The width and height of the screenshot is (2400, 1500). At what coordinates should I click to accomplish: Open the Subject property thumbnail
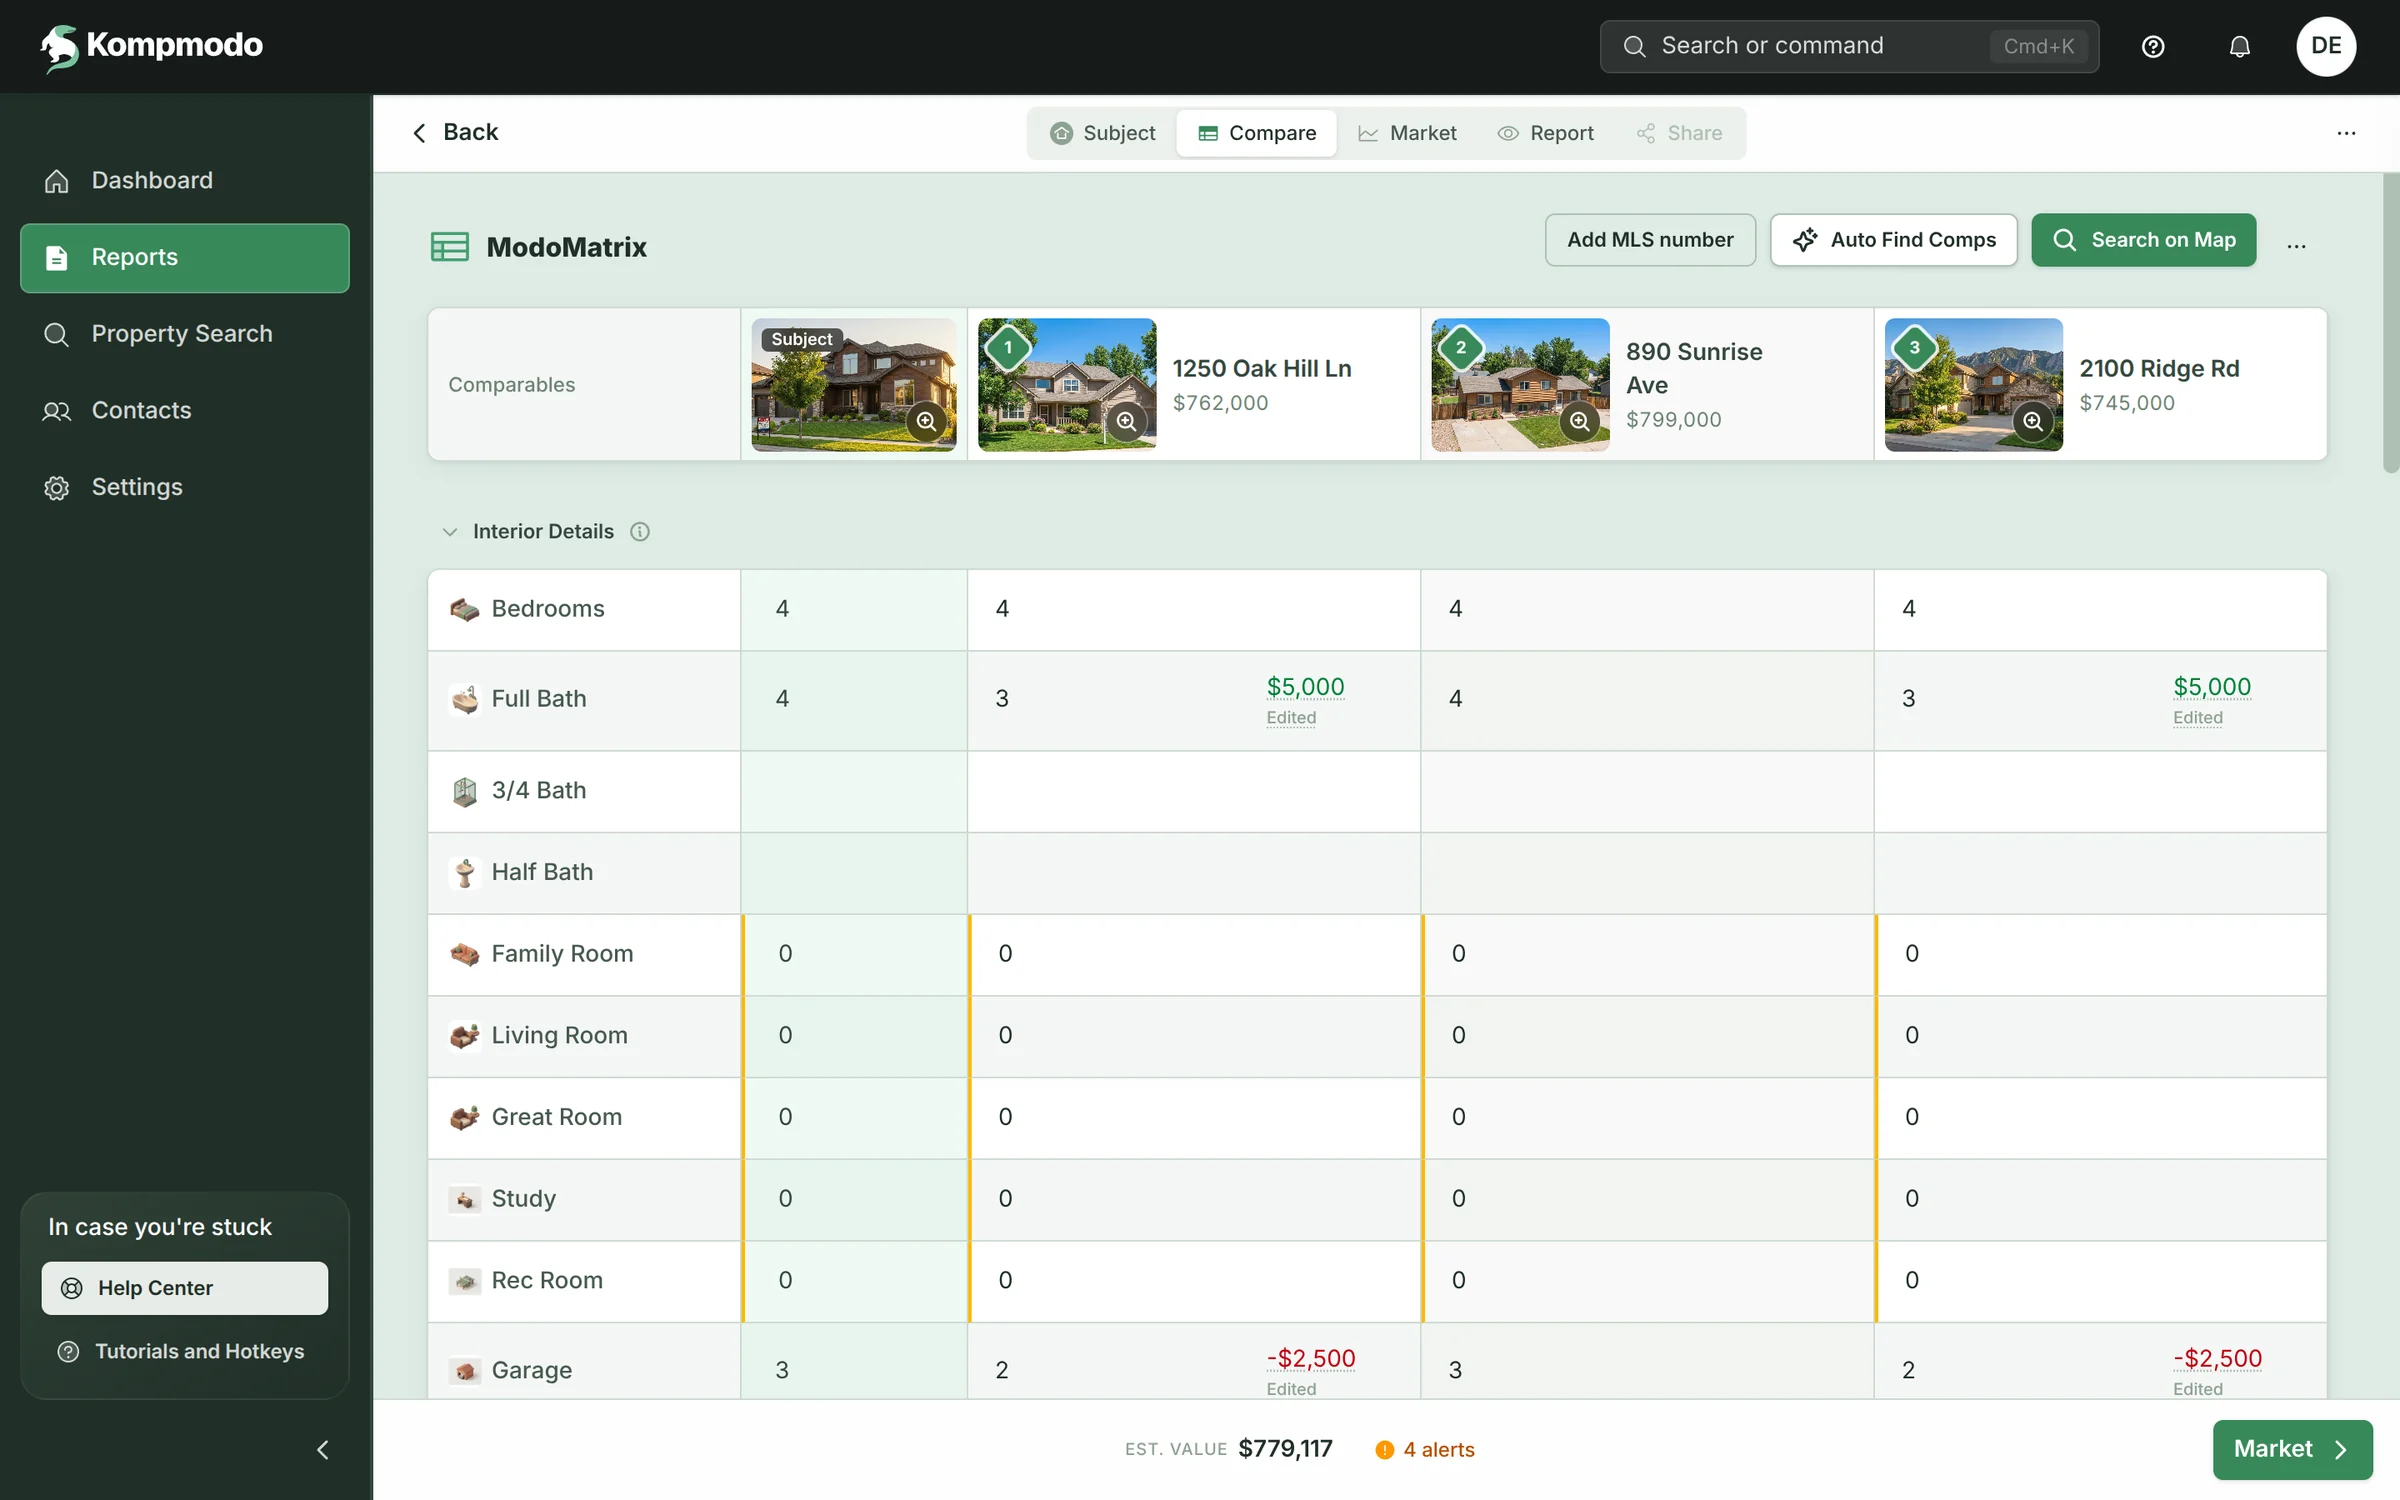[854, 385]
